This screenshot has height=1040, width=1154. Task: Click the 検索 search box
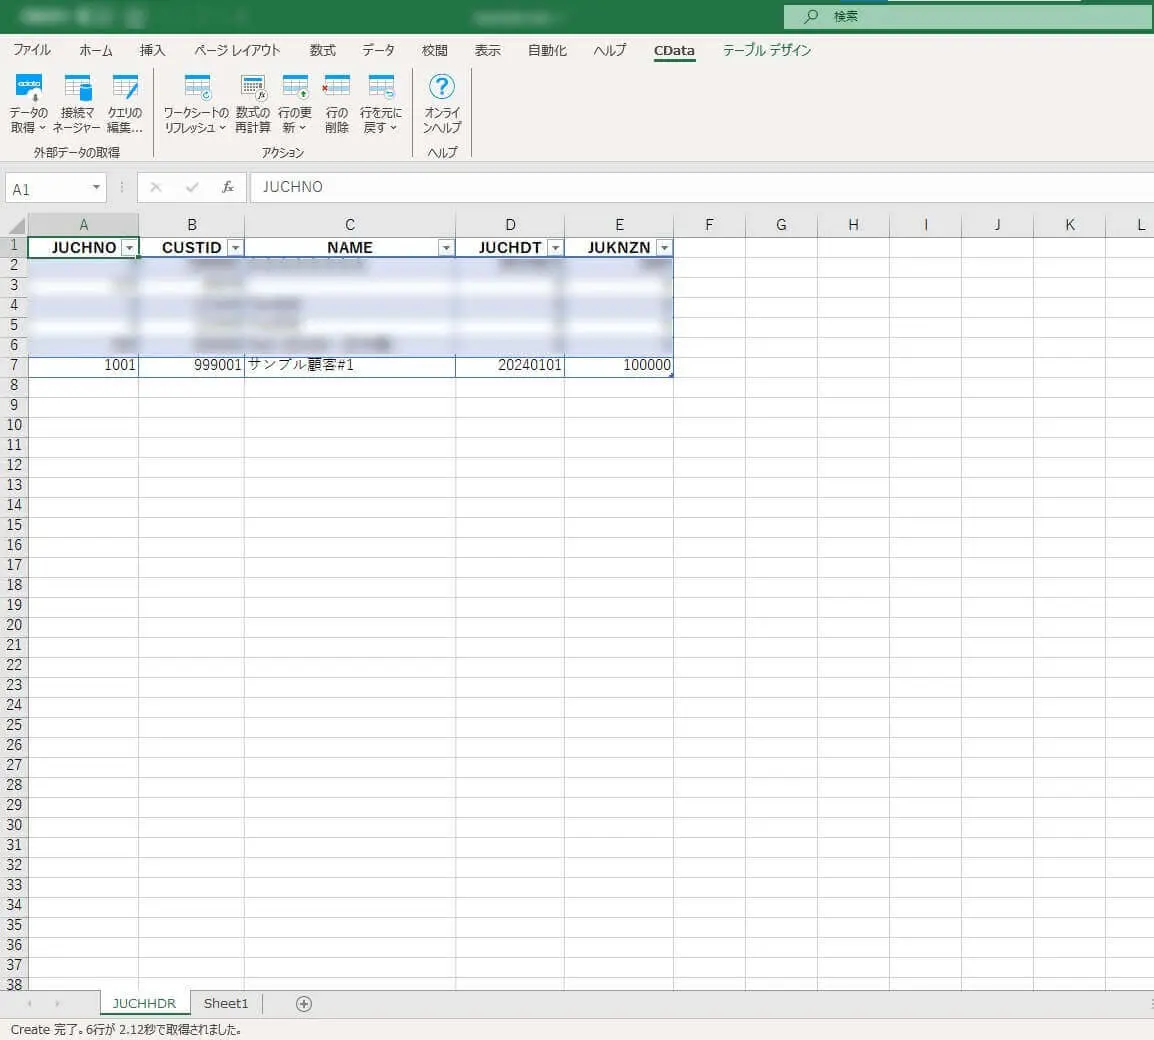(x=968, y=15)
